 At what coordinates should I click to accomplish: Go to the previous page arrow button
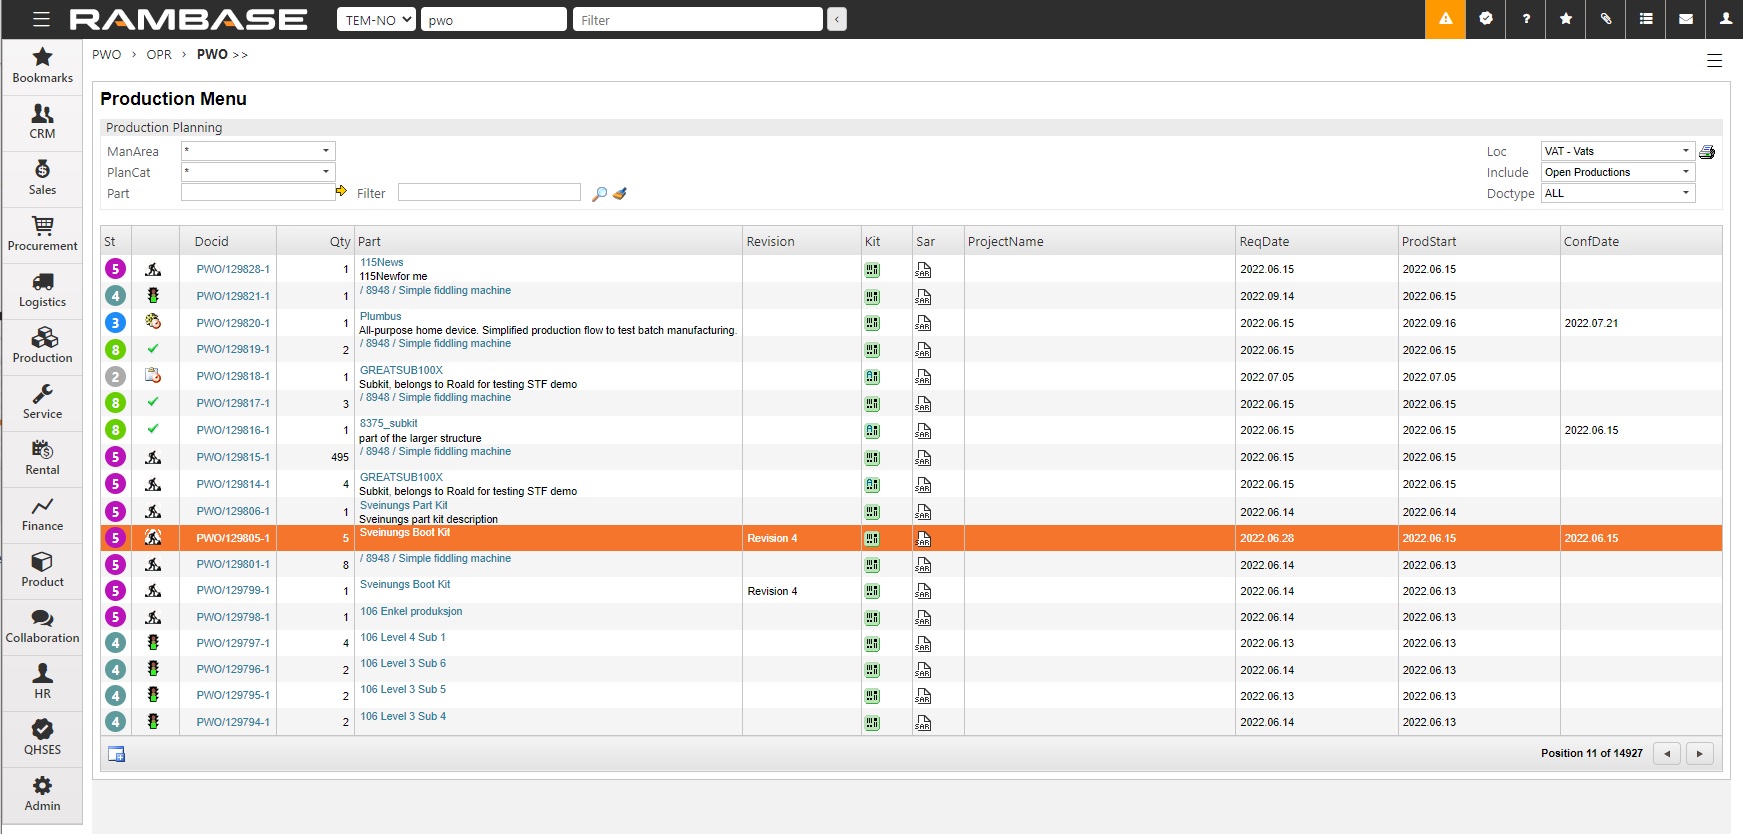pyautogui.click(x=1667, y=753)
